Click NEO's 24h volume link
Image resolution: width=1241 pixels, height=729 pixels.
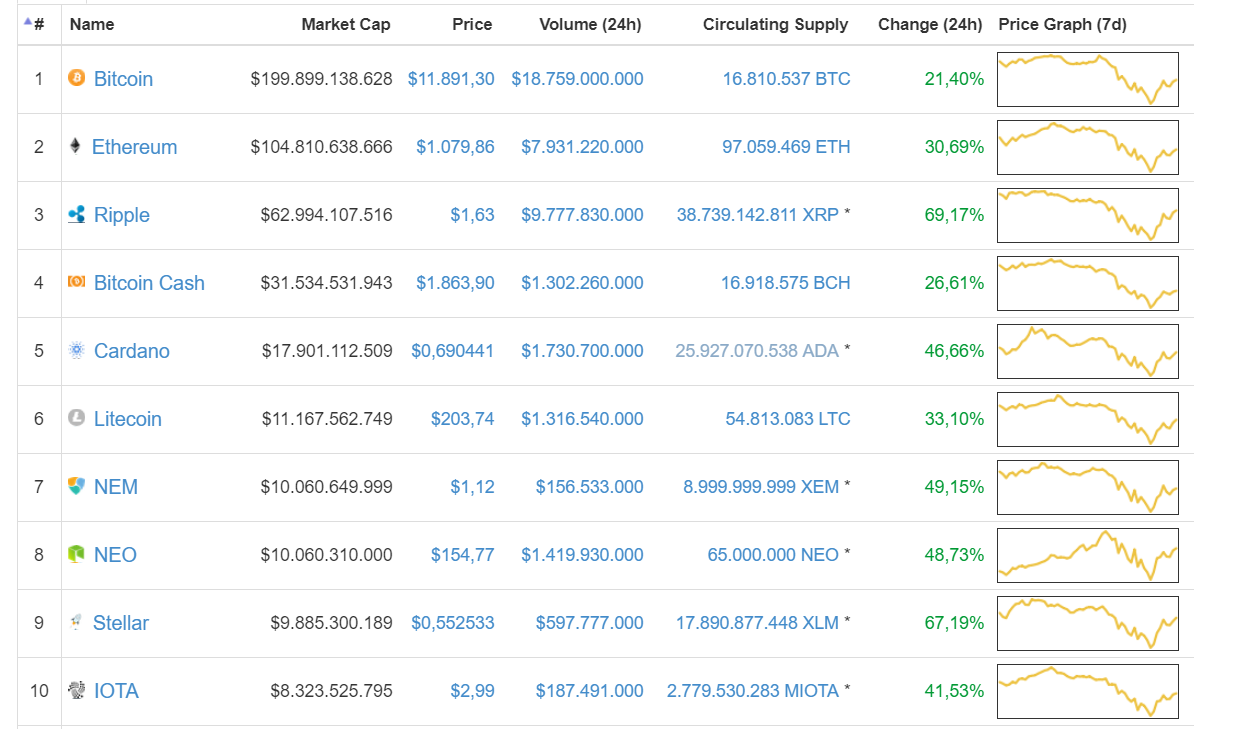pyautogui.click(x=581, y=554)
